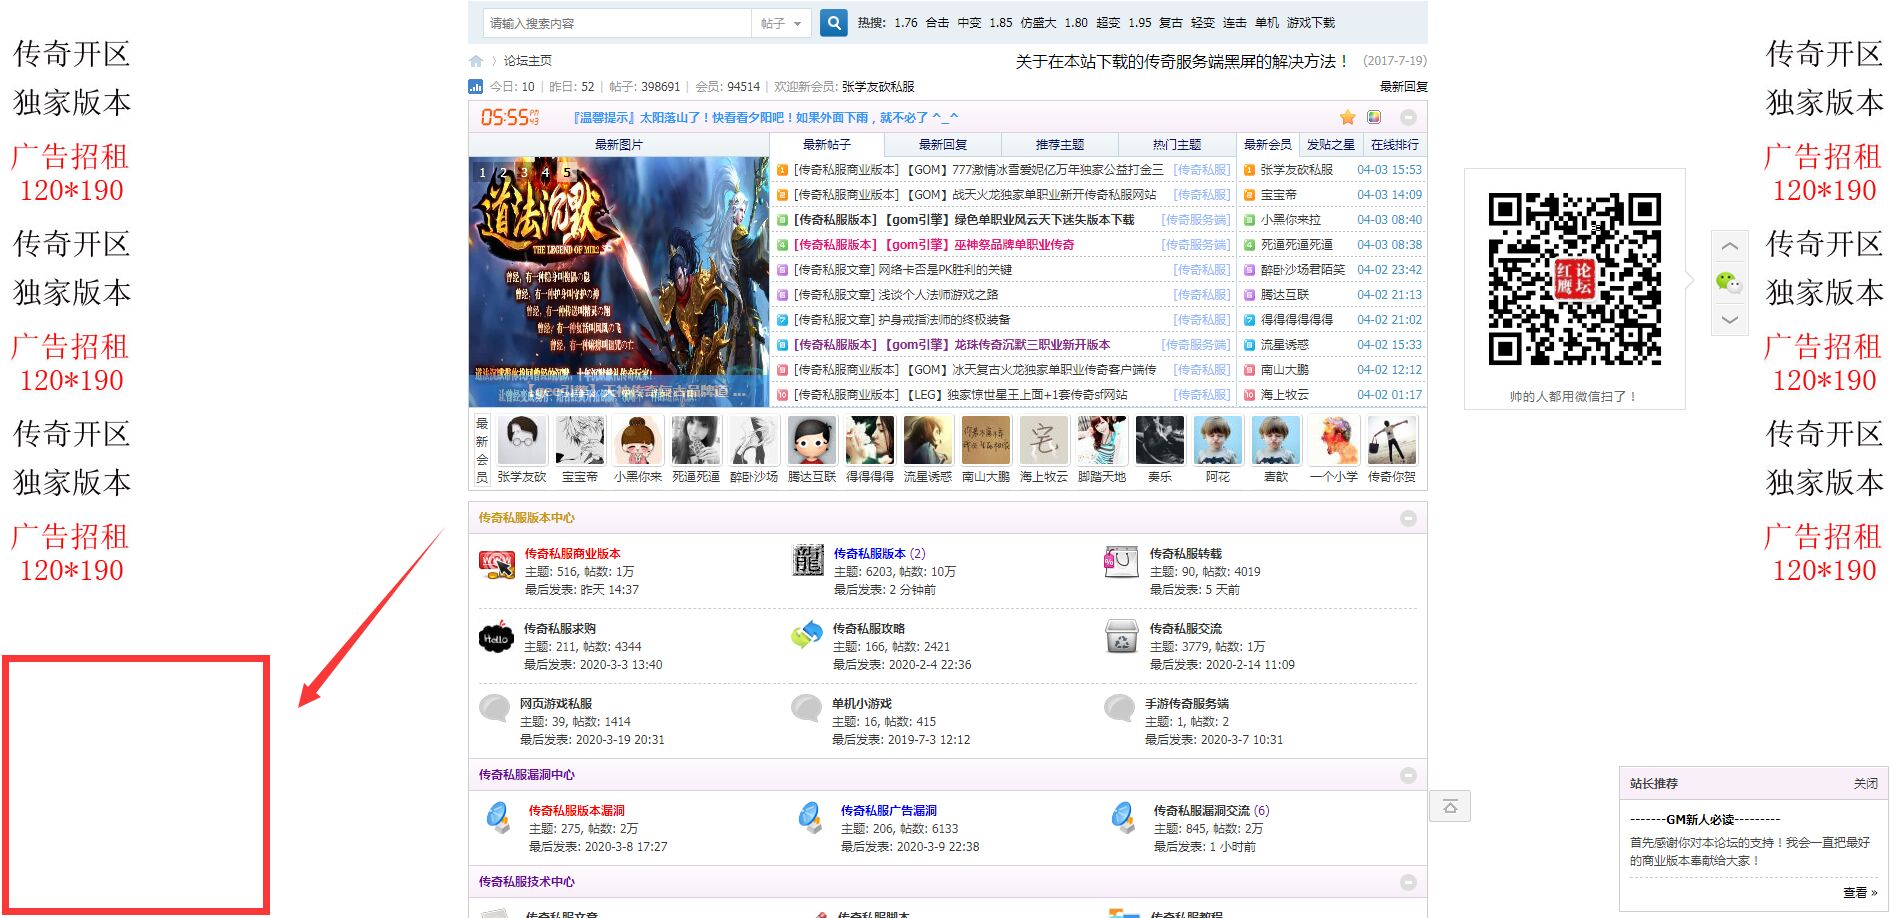Switch to the 在线排行 tab
Viewport: 1894px width, 918px height.
pos(1395,145)
